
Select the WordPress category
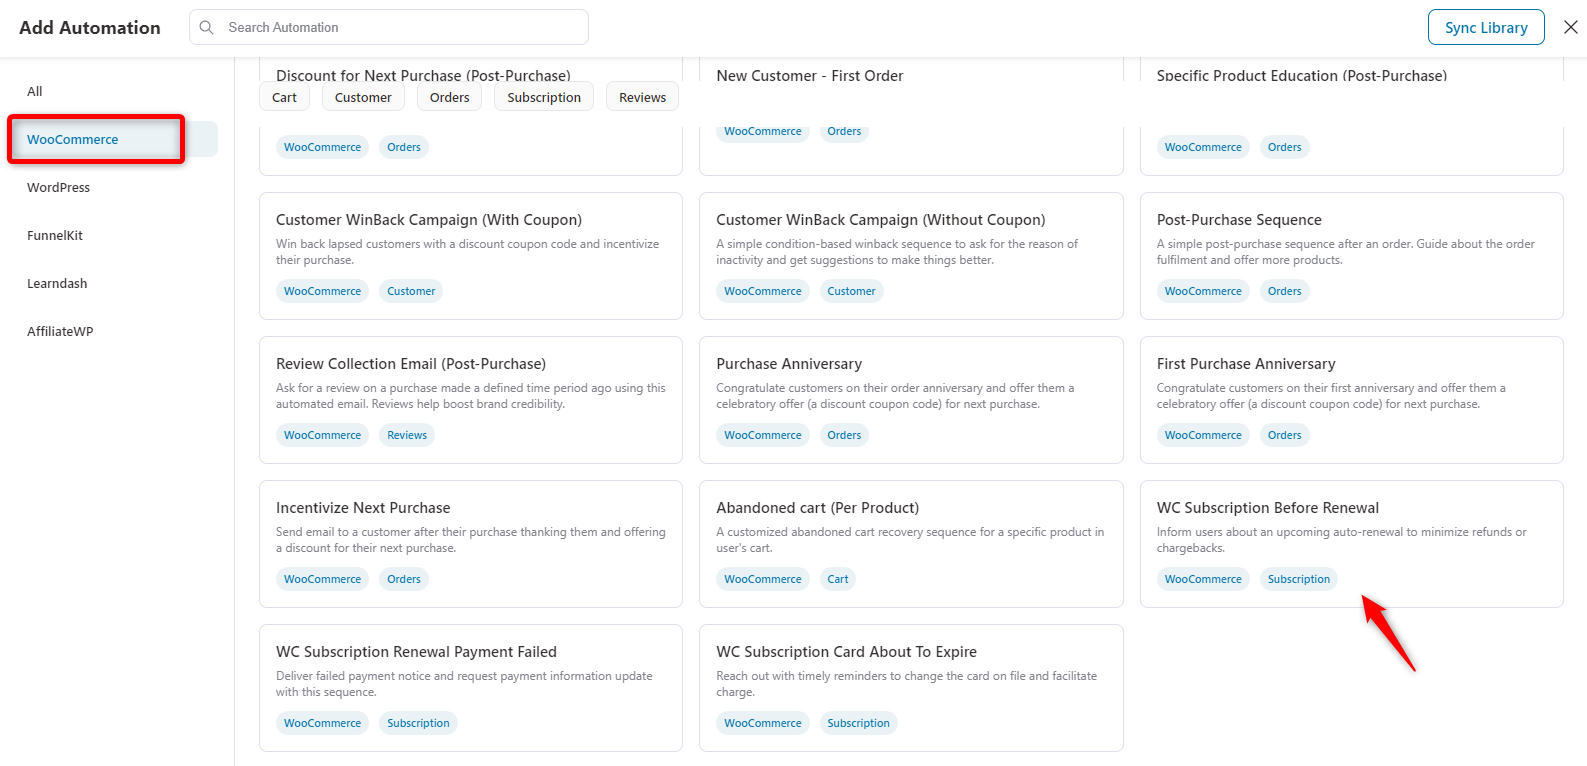click(59, 187)
